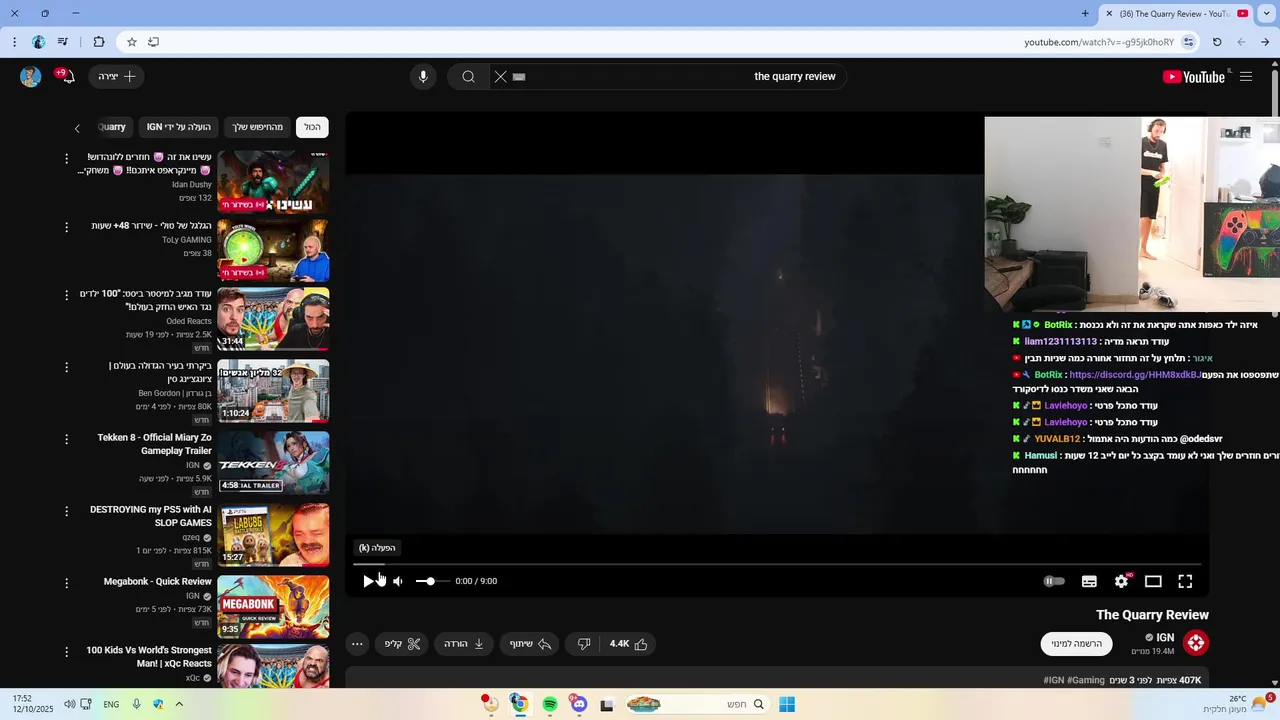The height and width of the screenshot is (720, 1280).
Task: Toggle the autoplay switch in player
Action: tap(1054, 581)
